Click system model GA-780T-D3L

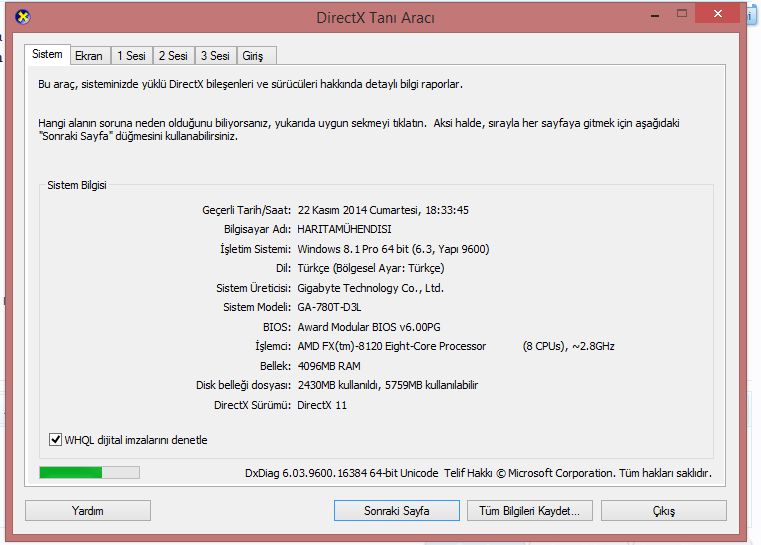point(329,307)
